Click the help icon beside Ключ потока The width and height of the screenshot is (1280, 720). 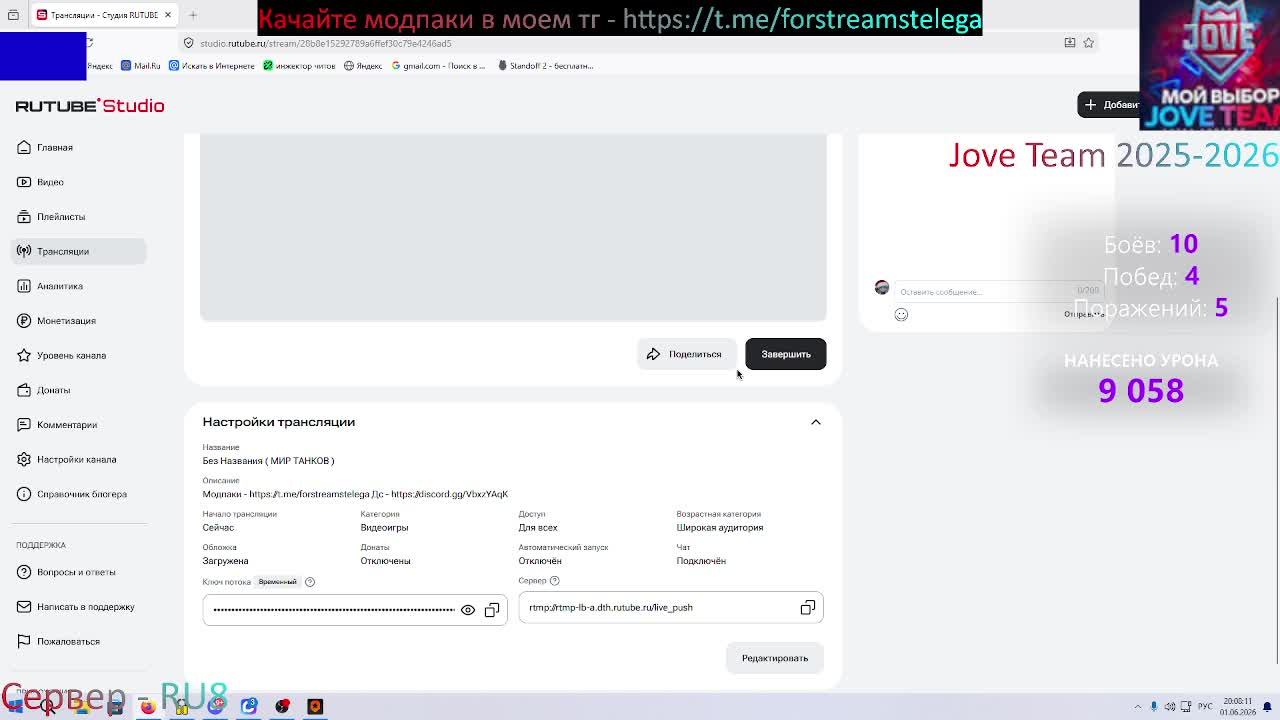coord(310,582)
